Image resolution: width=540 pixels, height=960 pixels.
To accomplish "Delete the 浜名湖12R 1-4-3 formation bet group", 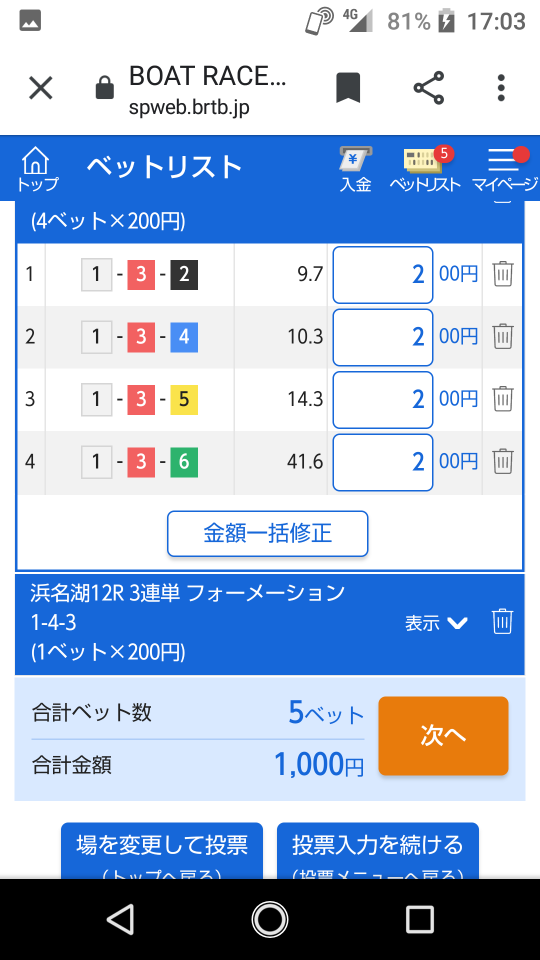I will coord(502,622).
